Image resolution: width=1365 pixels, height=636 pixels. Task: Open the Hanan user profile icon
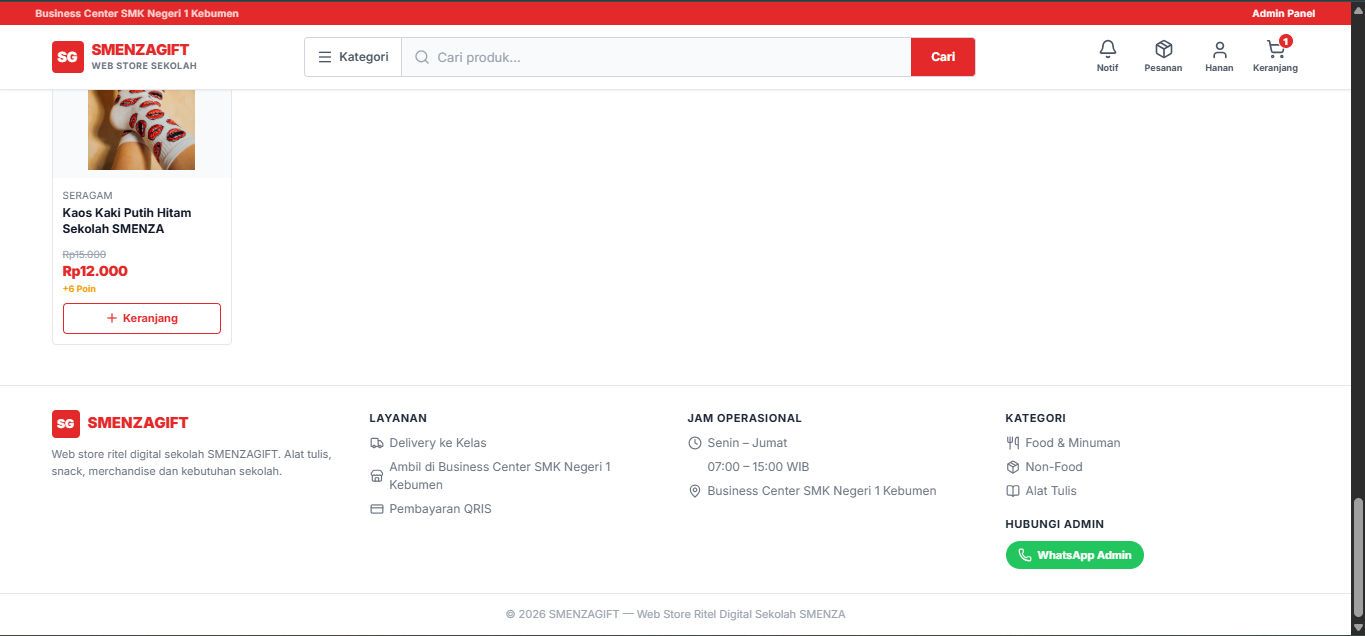(x=1219, y=49)
